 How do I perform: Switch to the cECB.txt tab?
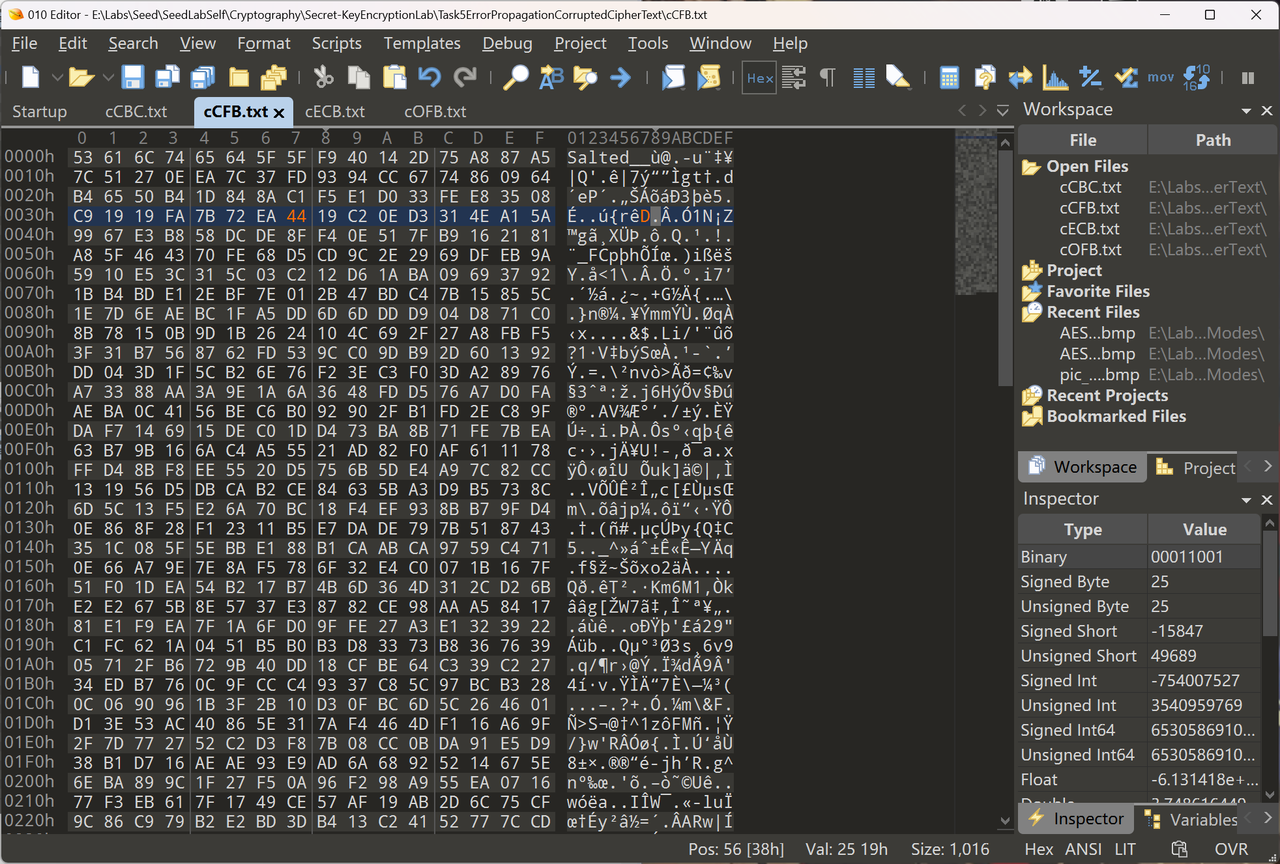click(335, 111)
